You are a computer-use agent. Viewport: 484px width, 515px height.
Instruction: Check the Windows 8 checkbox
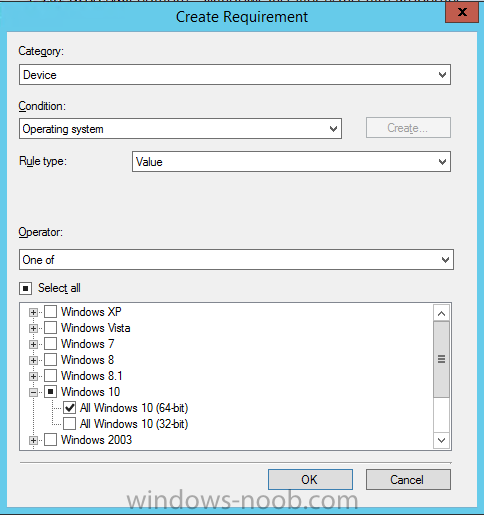(x=50, y=360)
